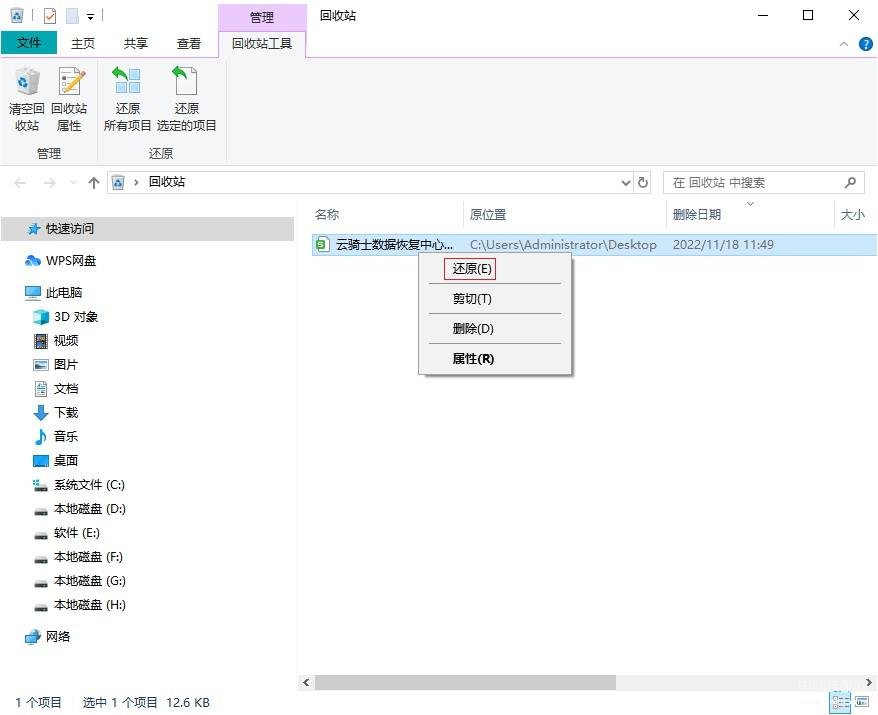Click the scrollbar right arrow
Image resolution: width=878 pixels, height=715 pixels.
point(869,682)
